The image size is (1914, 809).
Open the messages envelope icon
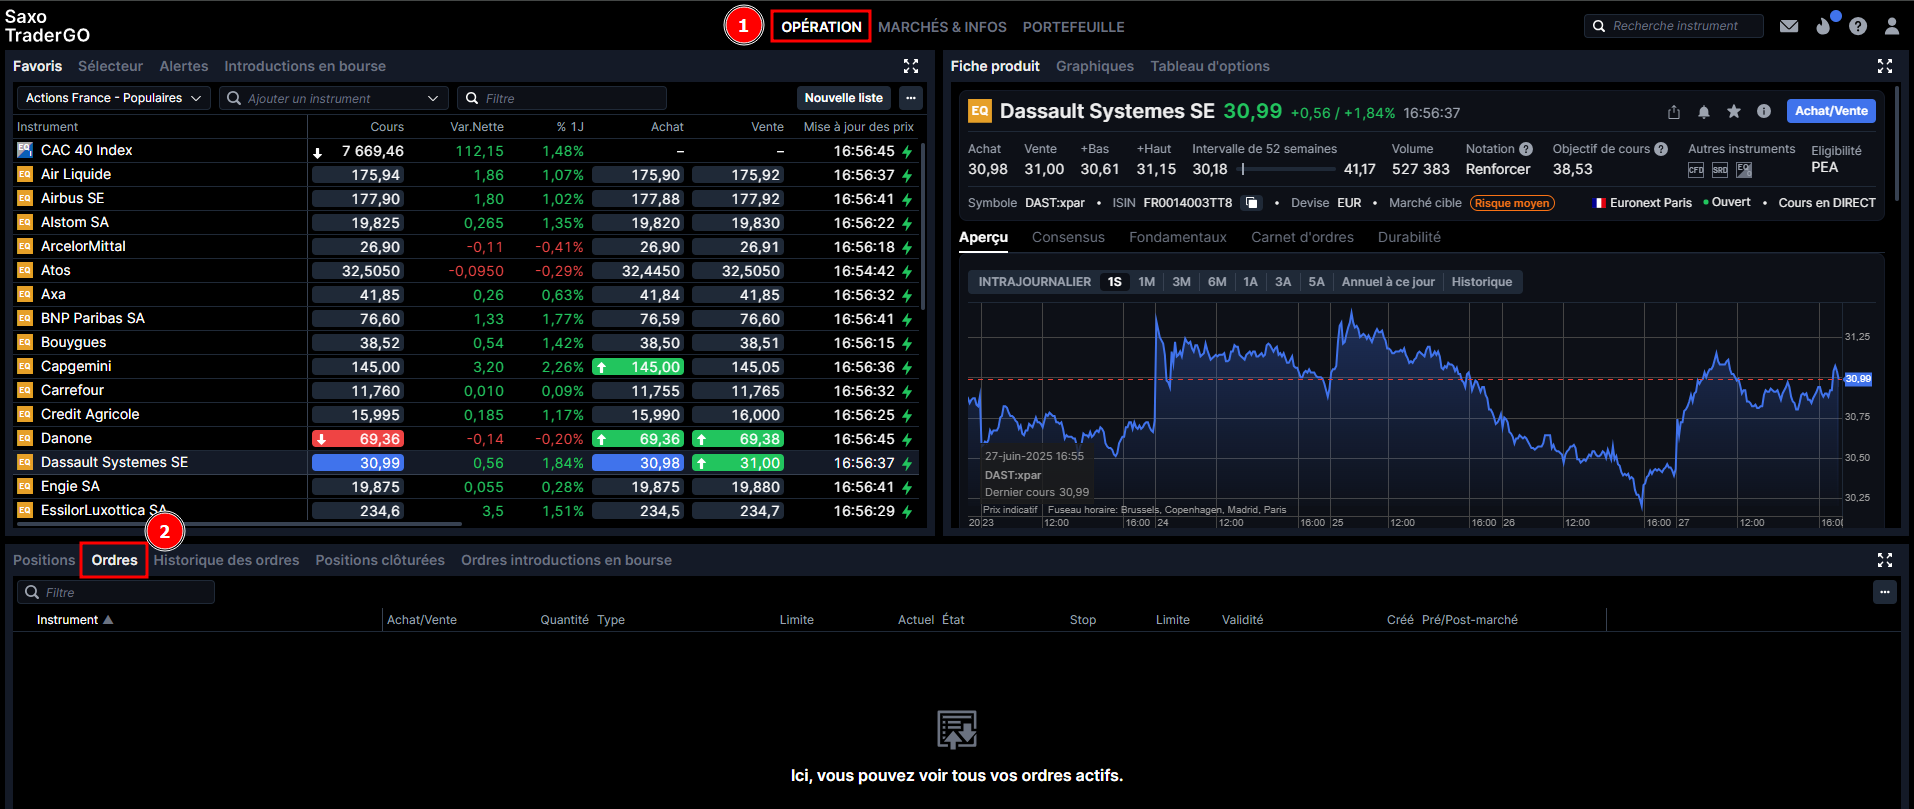(x=1789, y=26)
